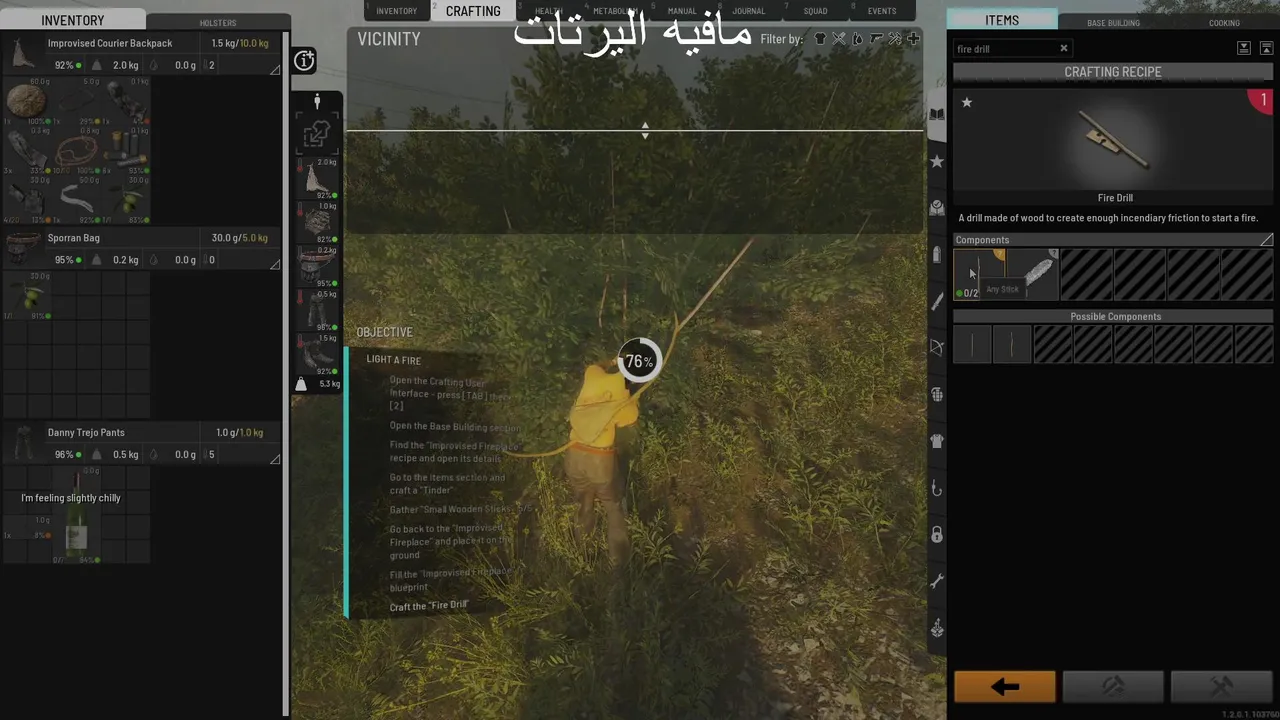Open the Journal top menu tab

pyautogui.click(x=748, y=11)
